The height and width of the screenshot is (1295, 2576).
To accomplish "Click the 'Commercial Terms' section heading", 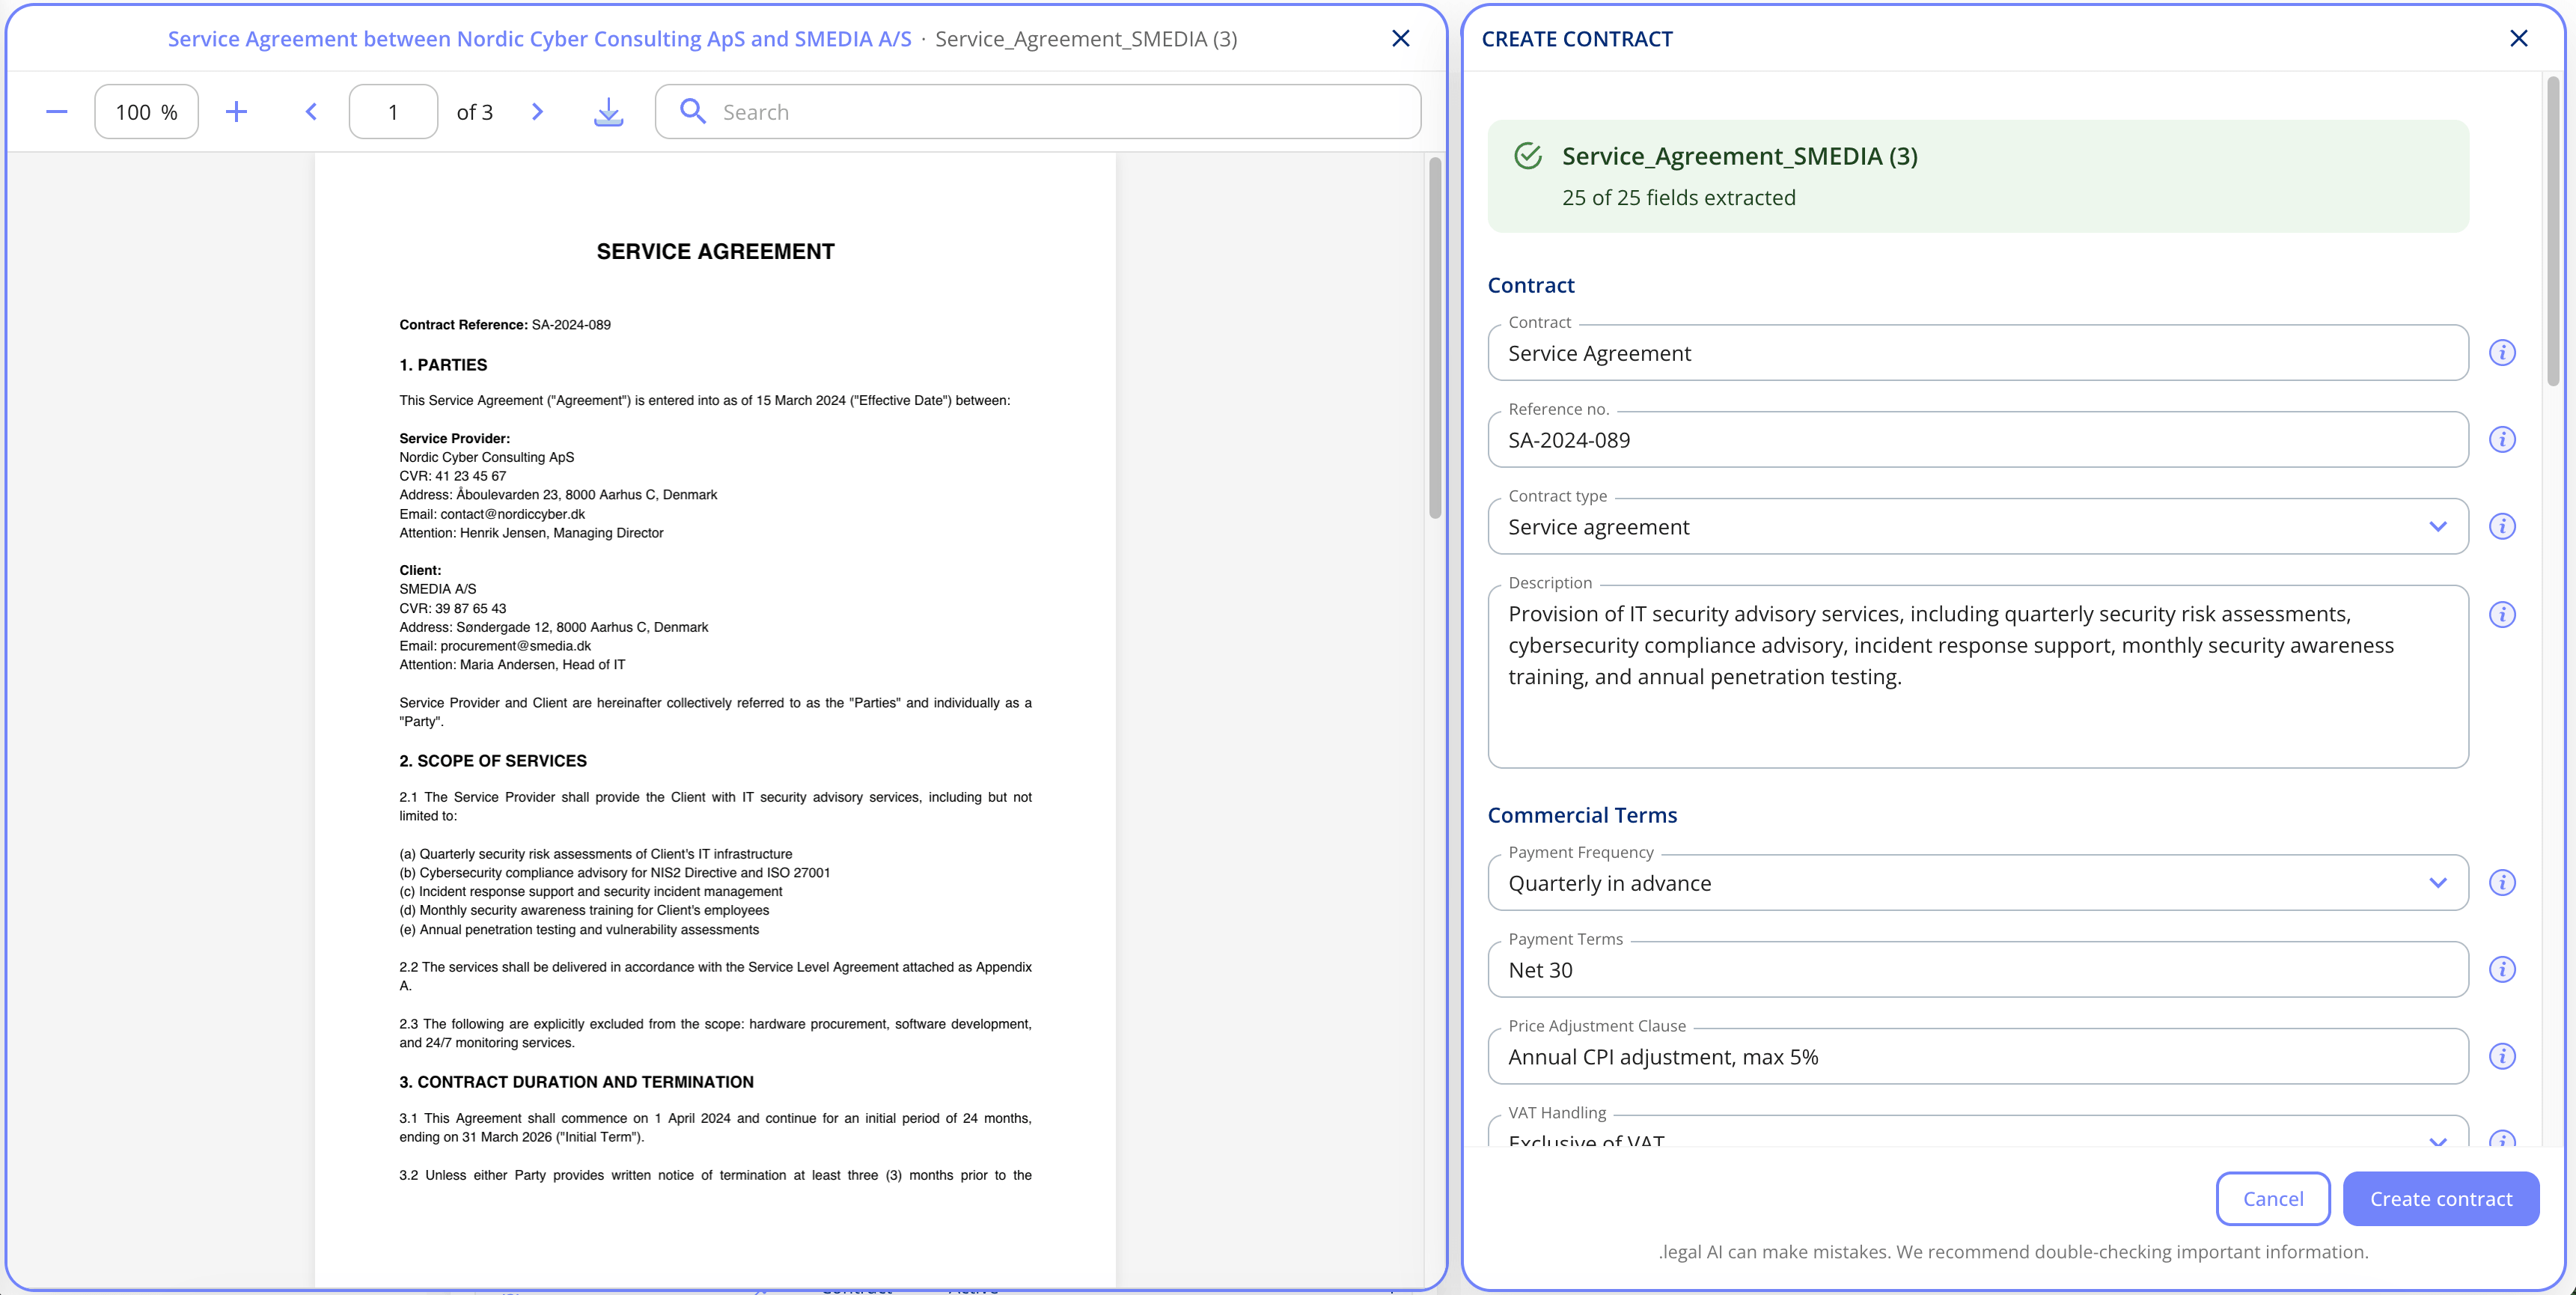I will [1582, 815].
